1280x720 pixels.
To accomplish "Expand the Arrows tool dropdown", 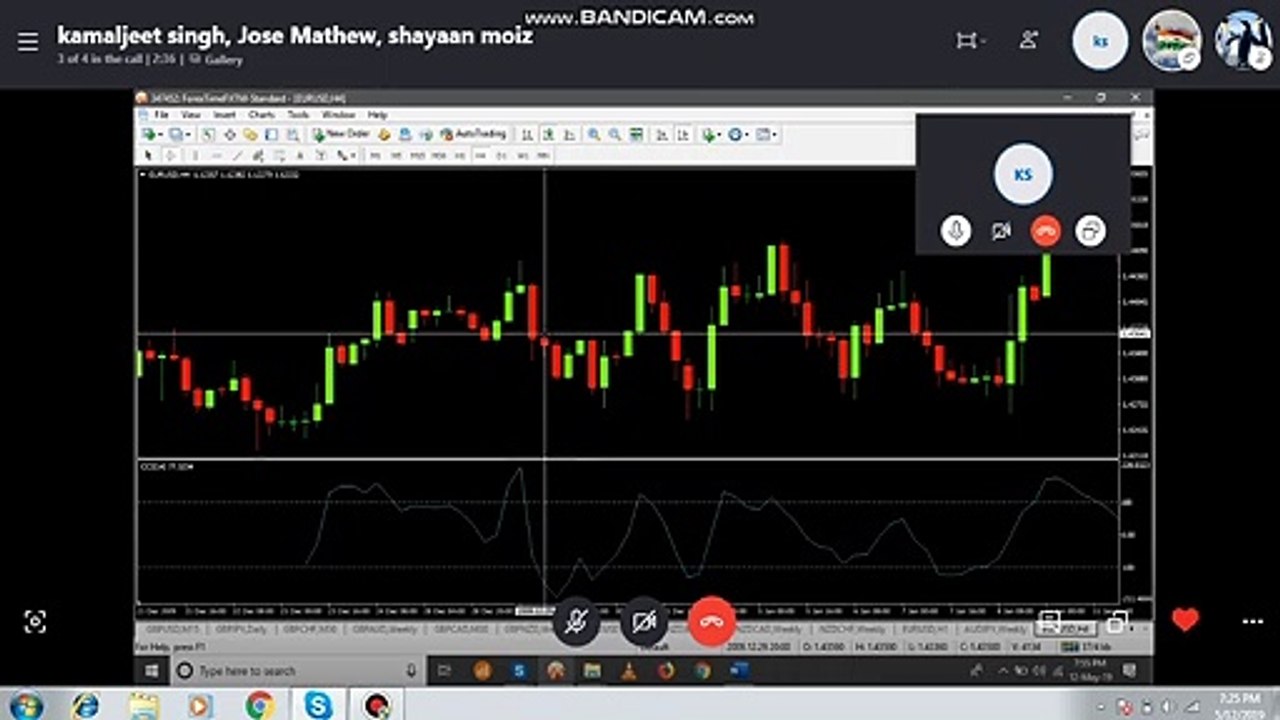I will 353,155.
